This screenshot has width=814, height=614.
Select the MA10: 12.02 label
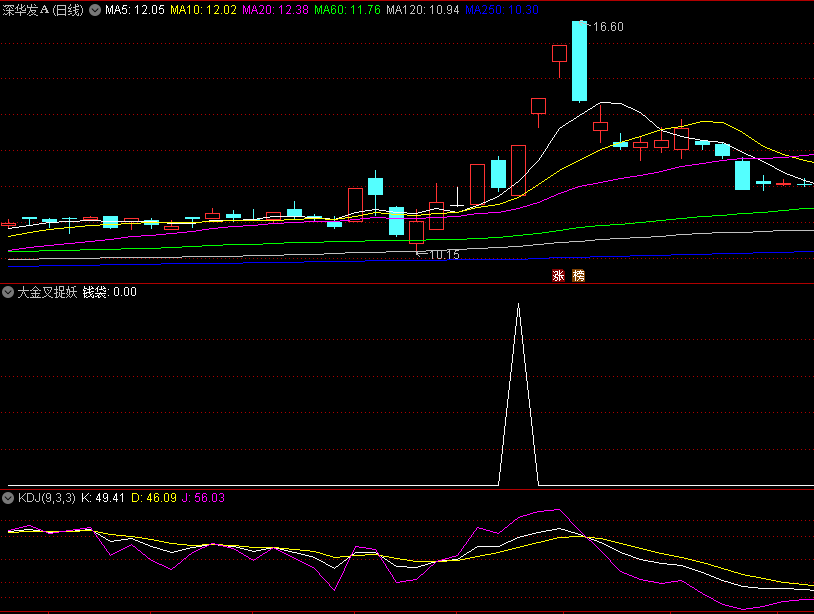click(203, 10)
